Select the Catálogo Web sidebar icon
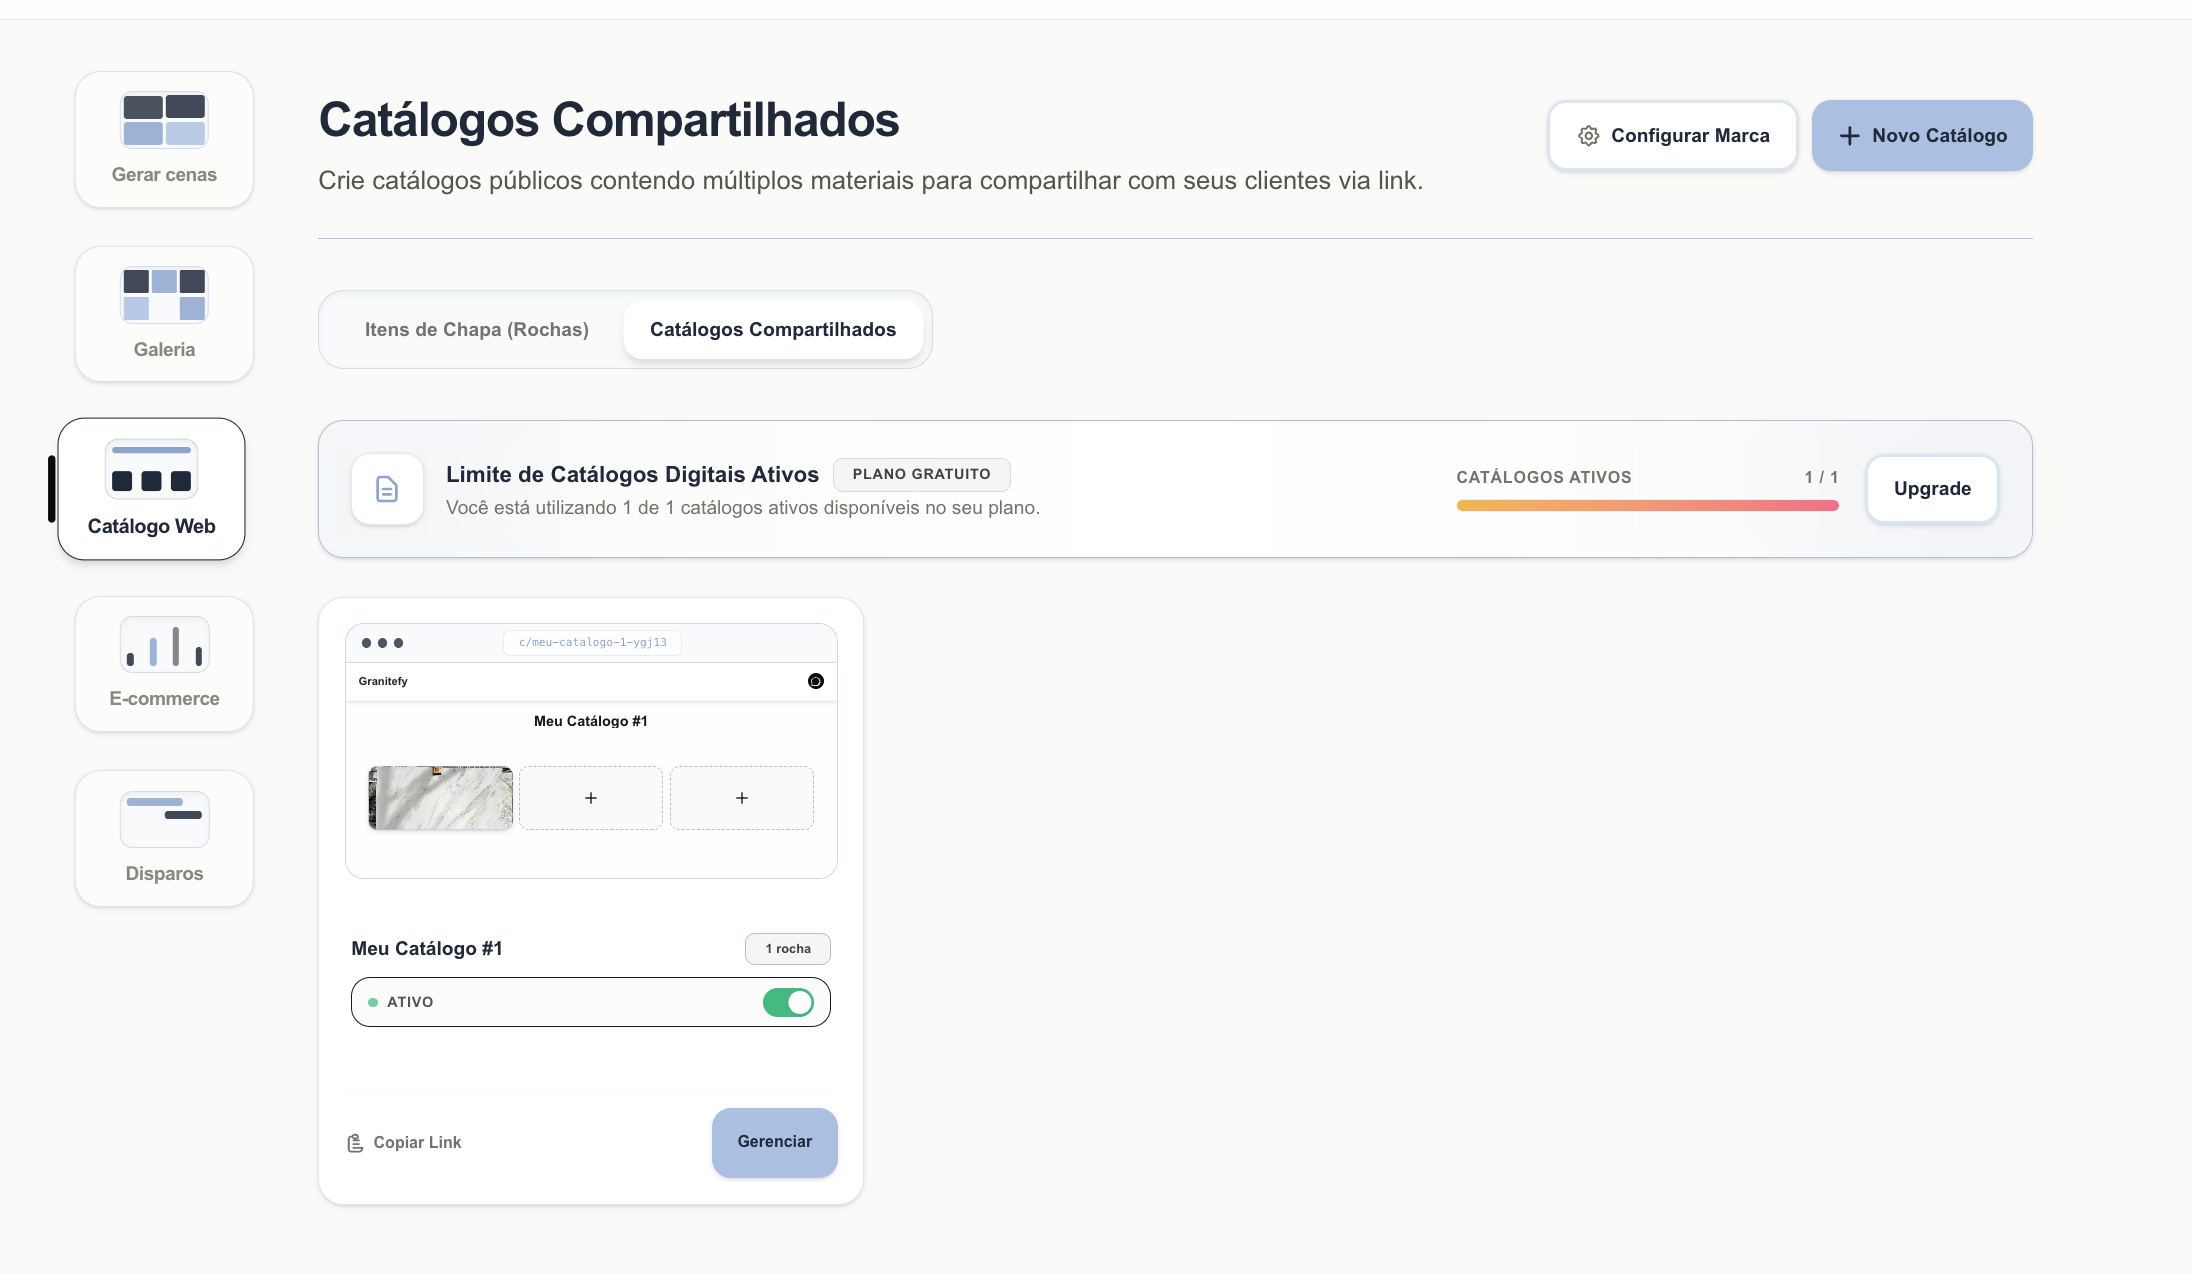Image resolution: width=2192 pixels, height=1274 pixels. point(151,489)
